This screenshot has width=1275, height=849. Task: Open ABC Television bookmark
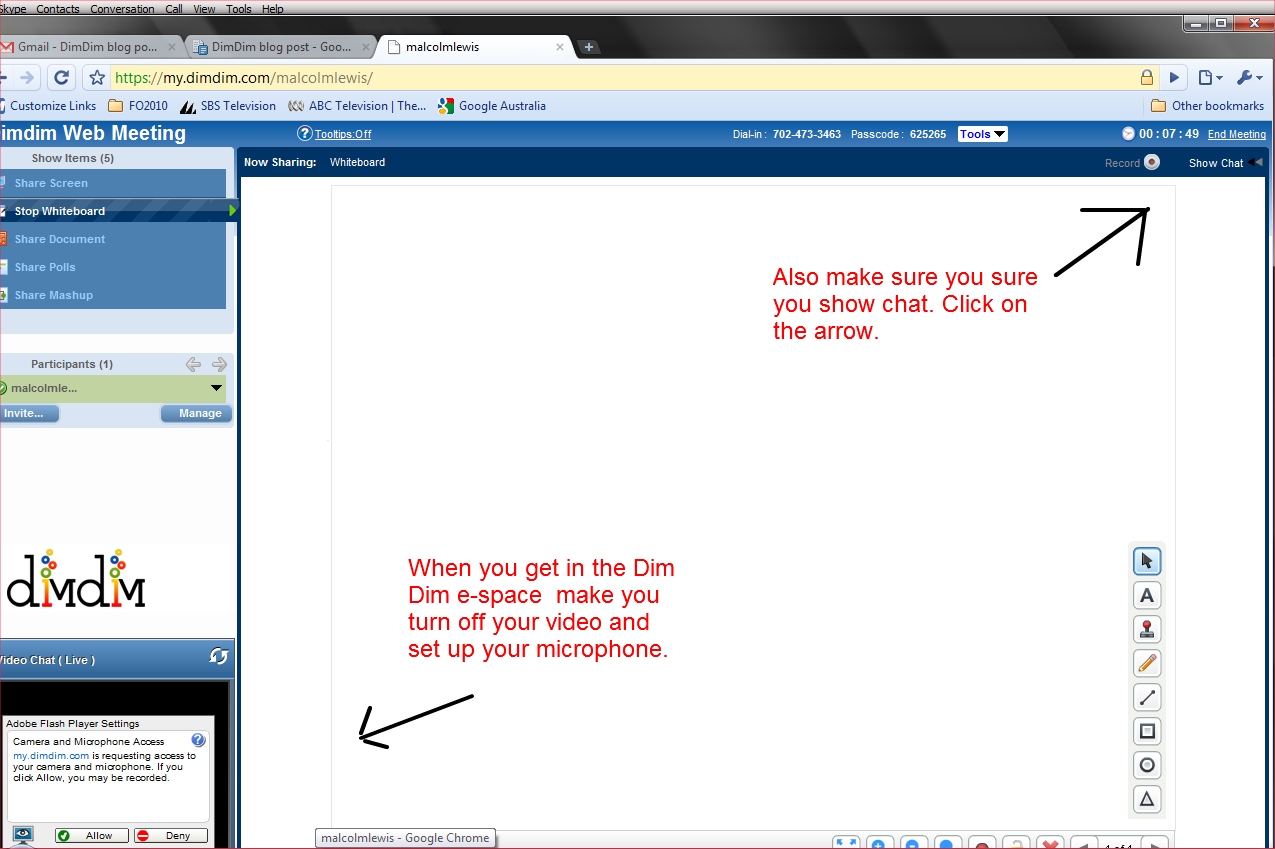coord(357,106)
